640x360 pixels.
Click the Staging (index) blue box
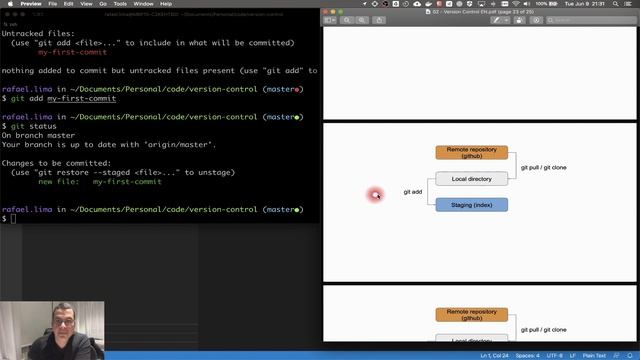[x=472, y=205]
